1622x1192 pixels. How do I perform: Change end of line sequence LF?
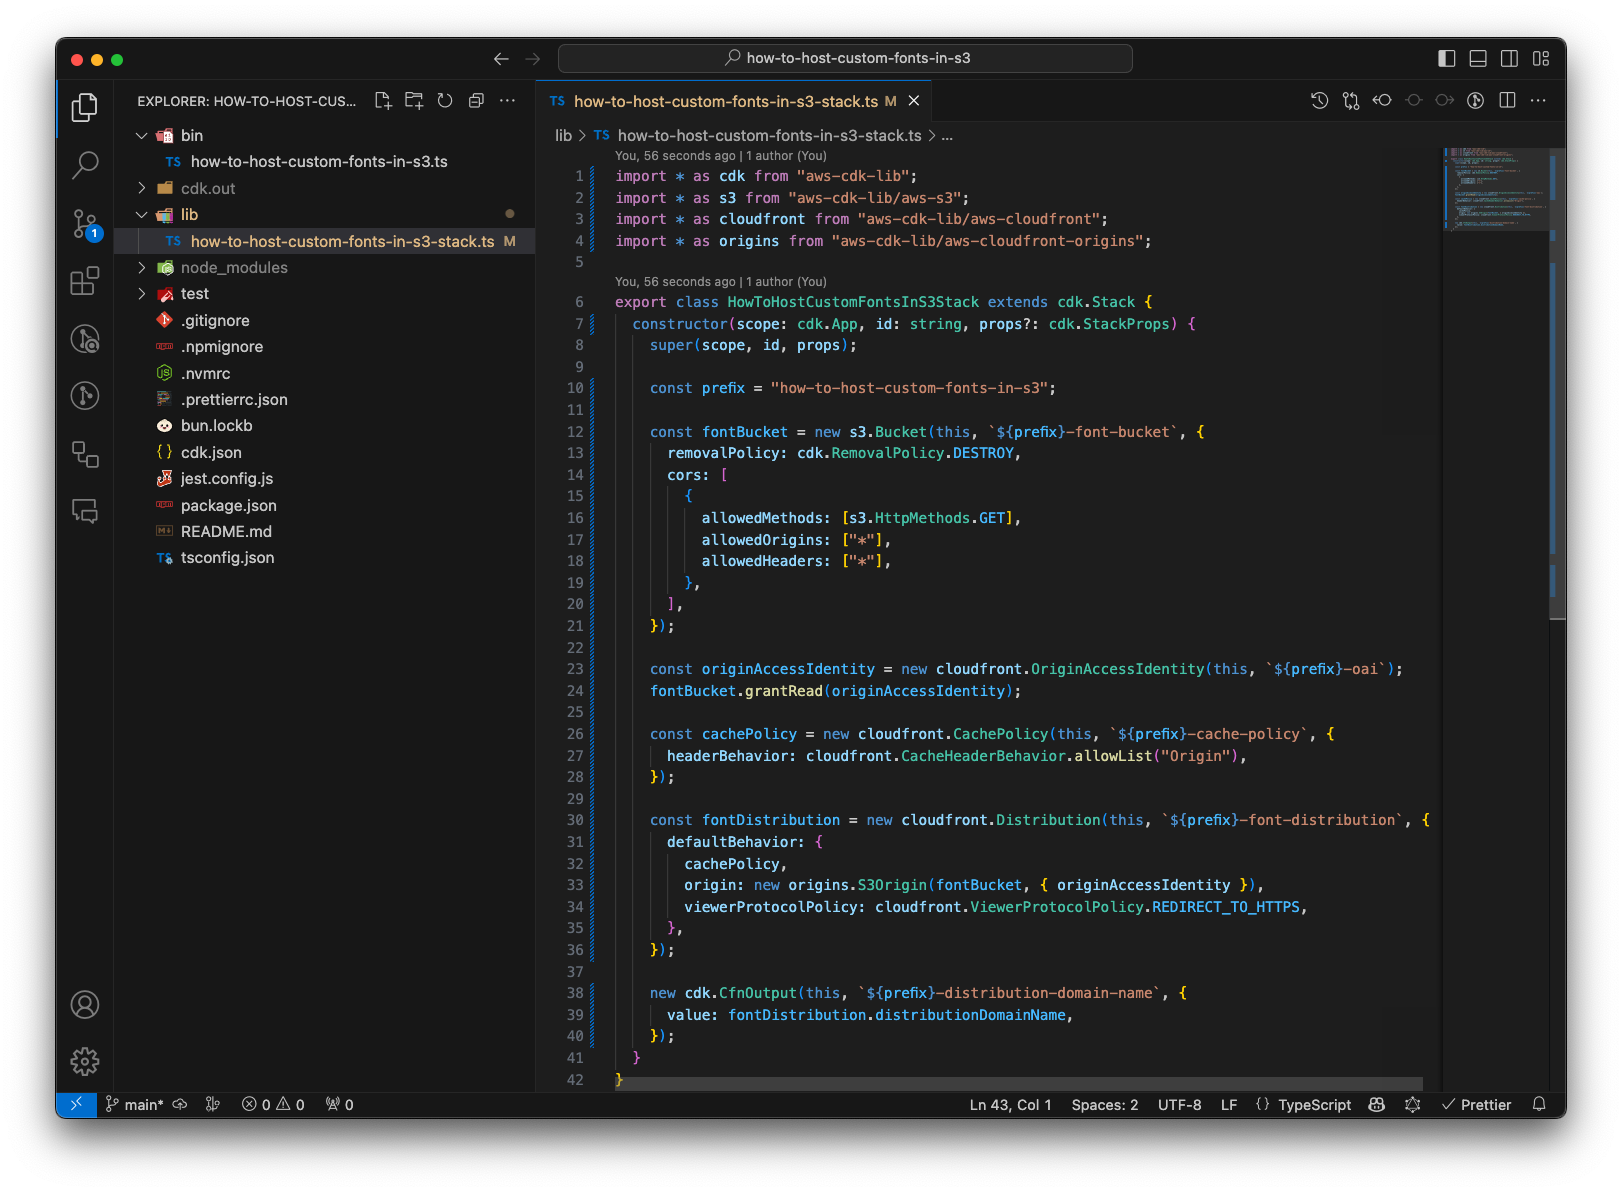click(1229, 1104)
